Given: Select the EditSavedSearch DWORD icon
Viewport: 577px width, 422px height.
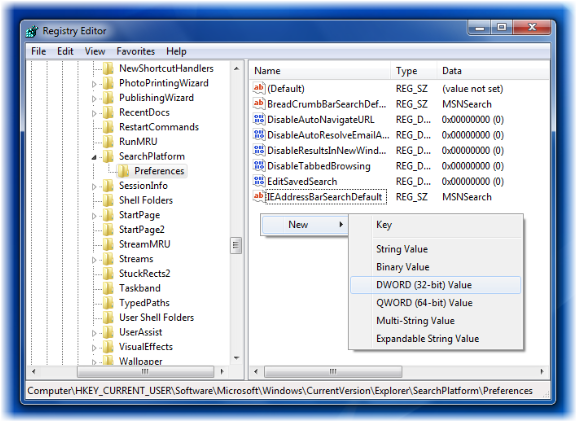Looking at the screenshot, I should coord(259,181).
